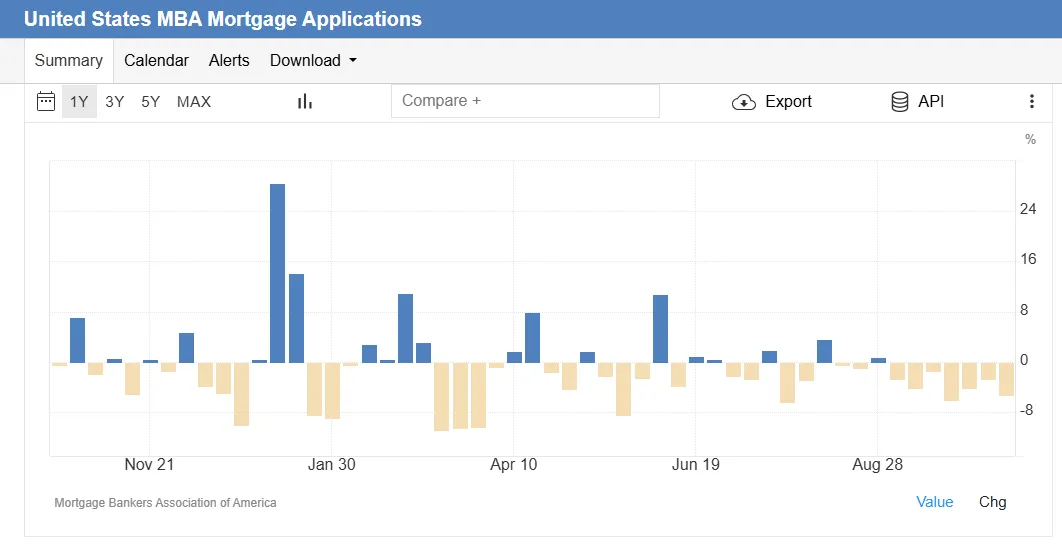Open the Alerts tab
This screenshot has height=555, width=1062.
point(229,60)
